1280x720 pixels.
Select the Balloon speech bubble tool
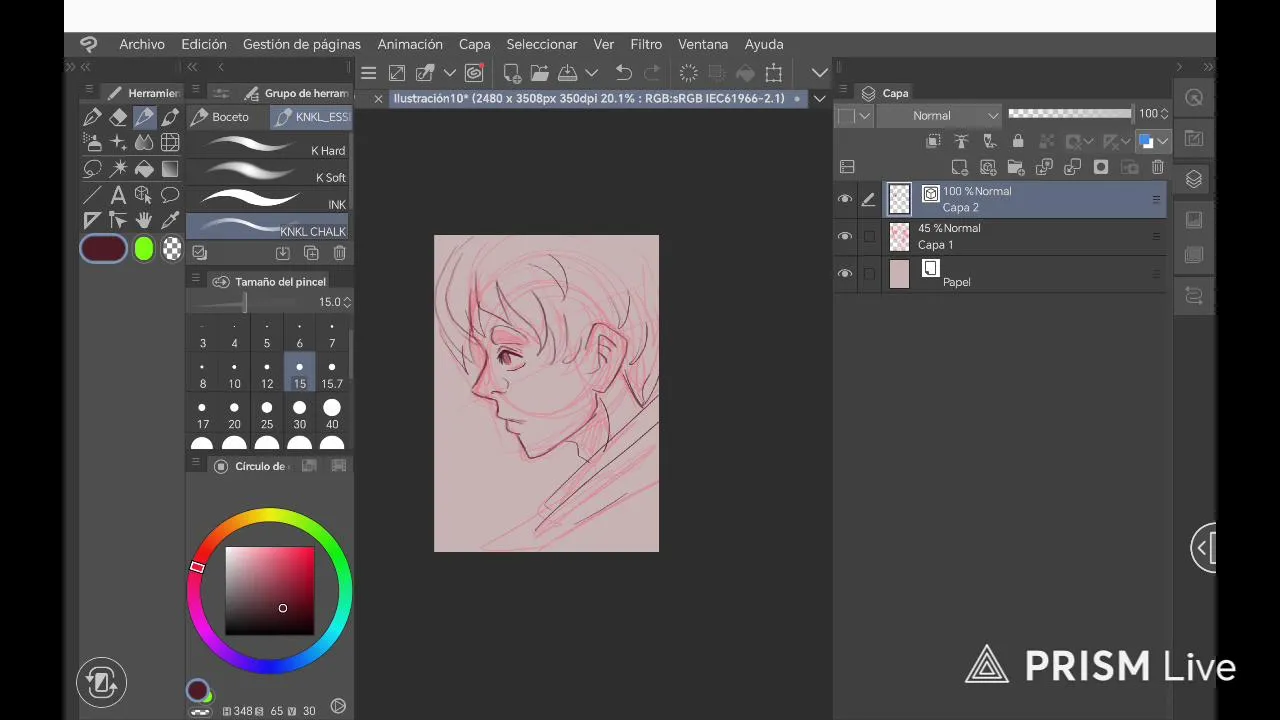point(170,195)
